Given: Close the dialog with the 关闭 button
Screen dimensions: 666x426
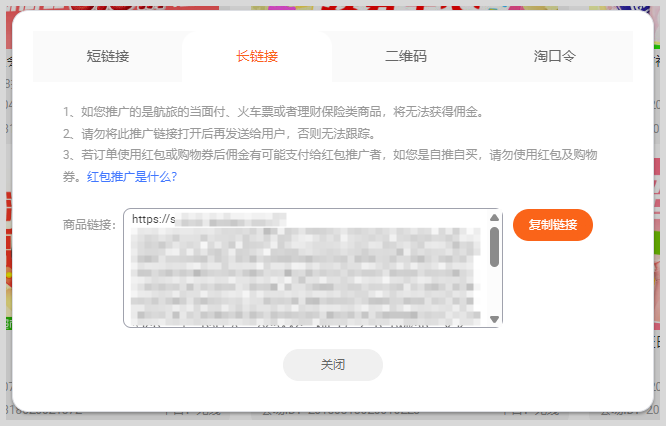Looking at the screenshot, I should tap(333, 365).
